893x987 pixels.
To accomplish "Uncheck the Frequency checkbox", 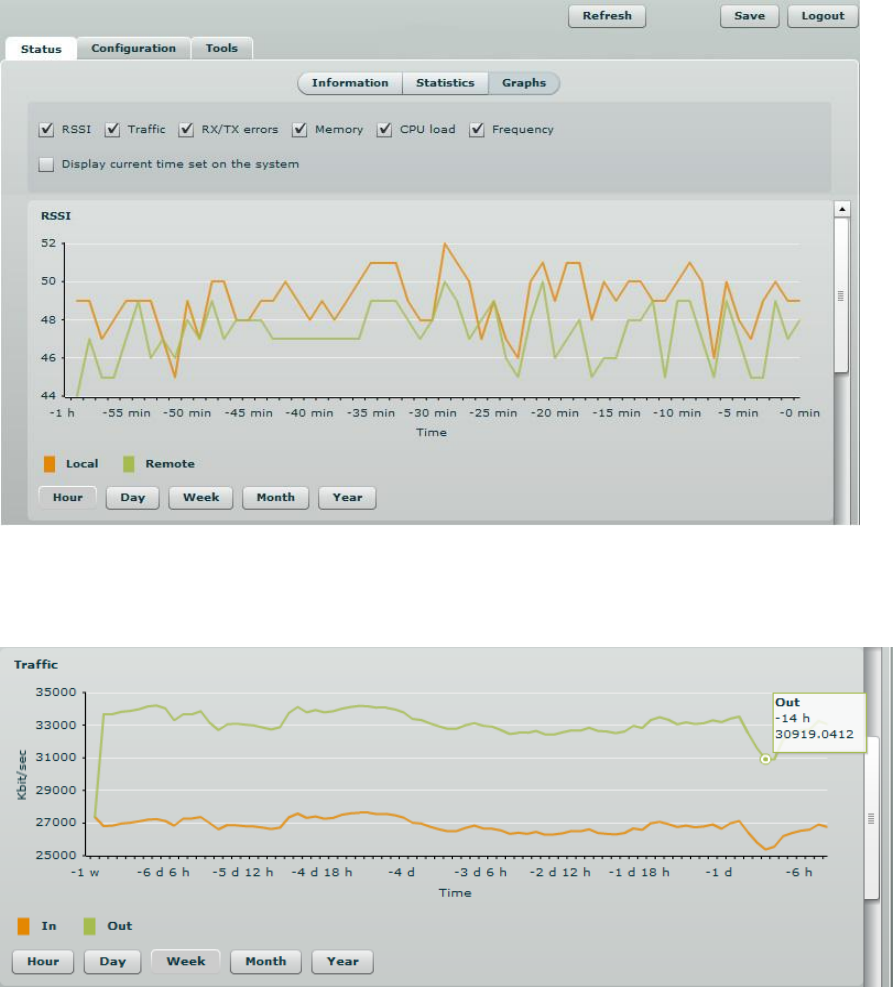I will pyautogui.click(x=477, y=130).
